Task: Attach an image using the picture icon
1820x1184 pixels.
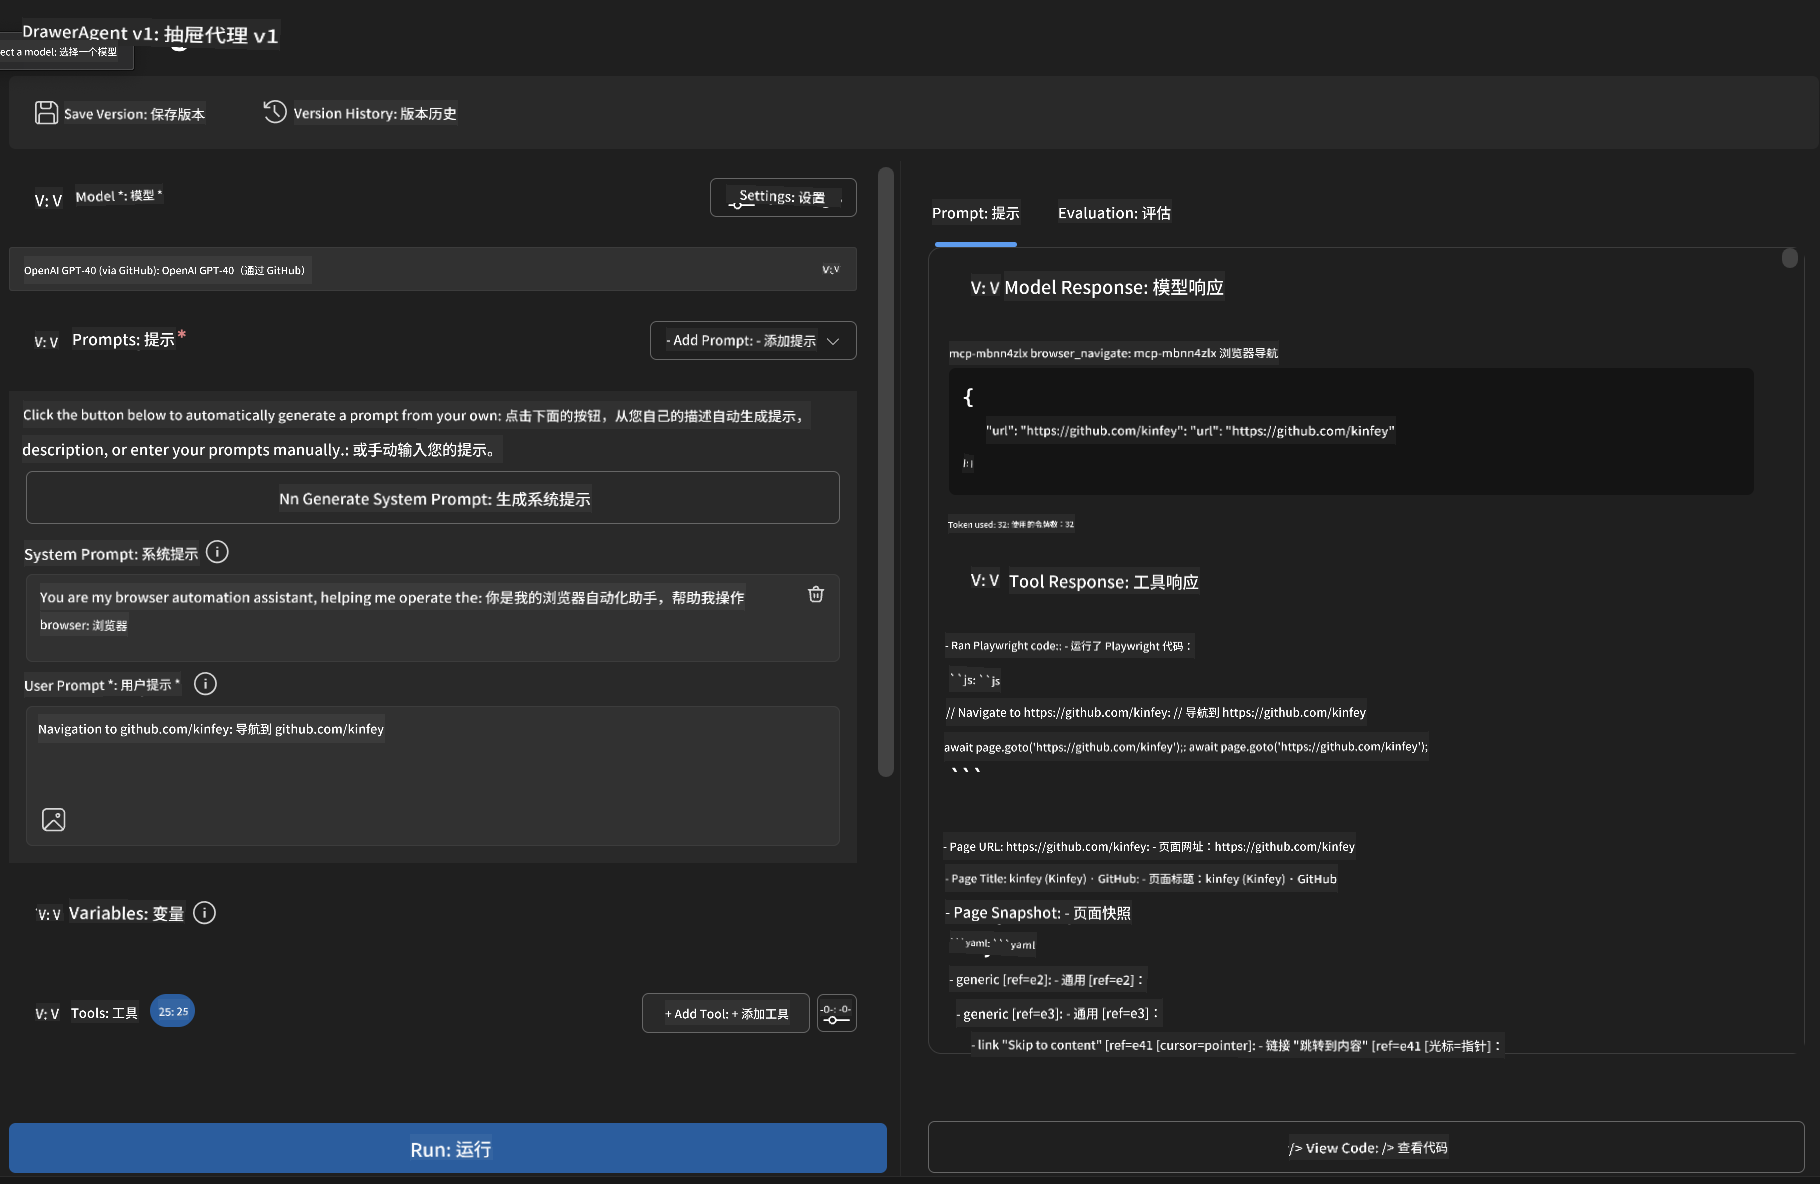Action: [54, 820]
